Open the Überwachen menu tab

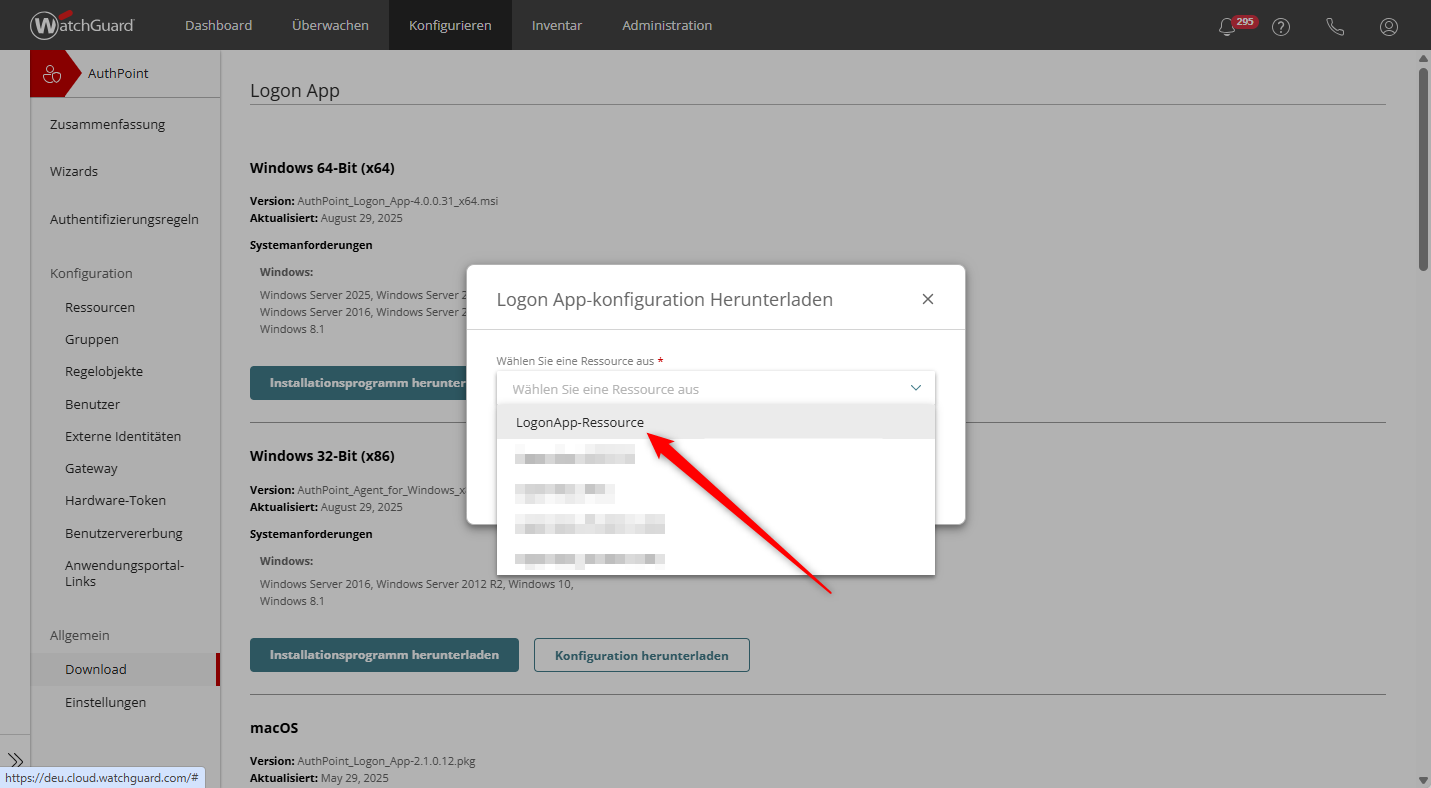(x=330, y=25)
